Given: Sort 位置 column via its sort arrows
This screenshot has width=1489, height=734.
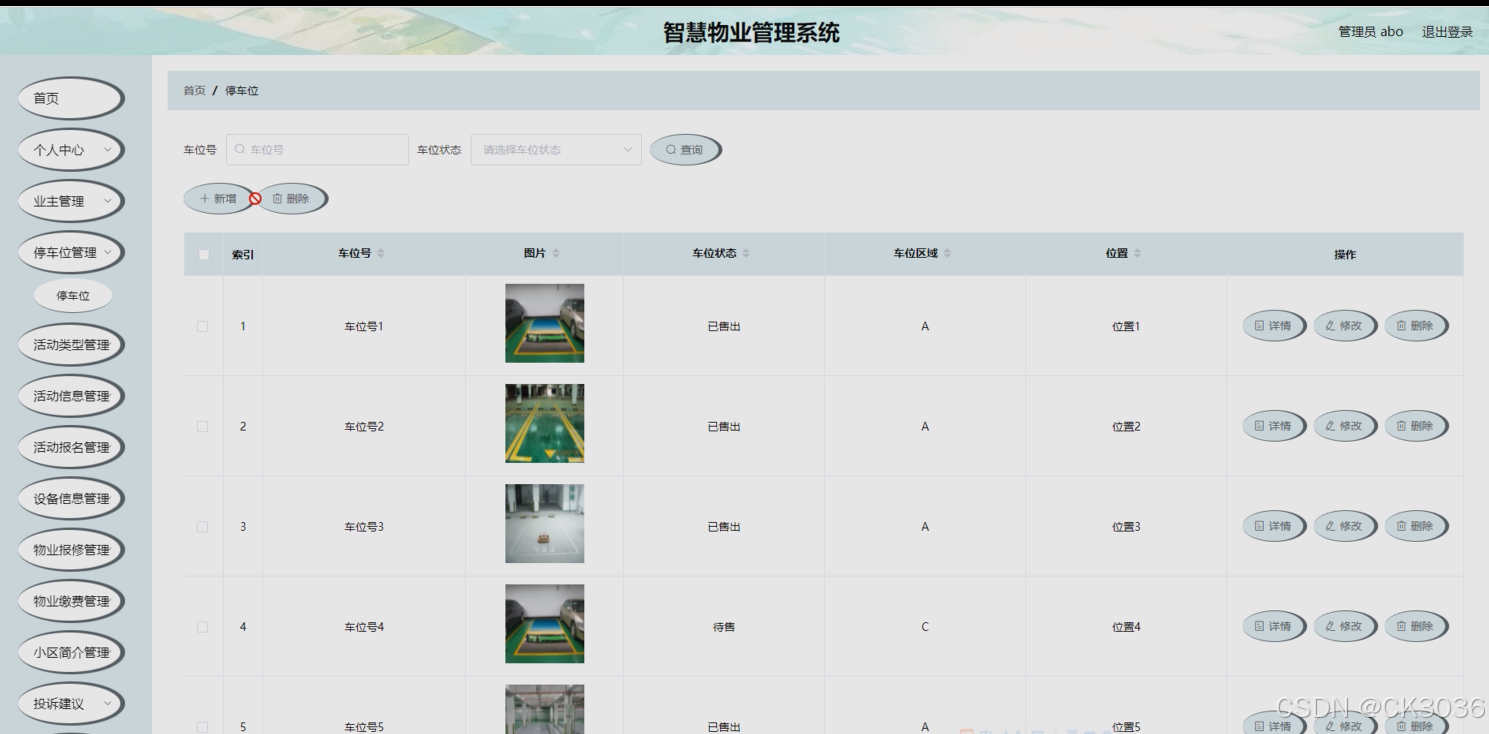Looking at the screenshot, I should (1137, 254).
